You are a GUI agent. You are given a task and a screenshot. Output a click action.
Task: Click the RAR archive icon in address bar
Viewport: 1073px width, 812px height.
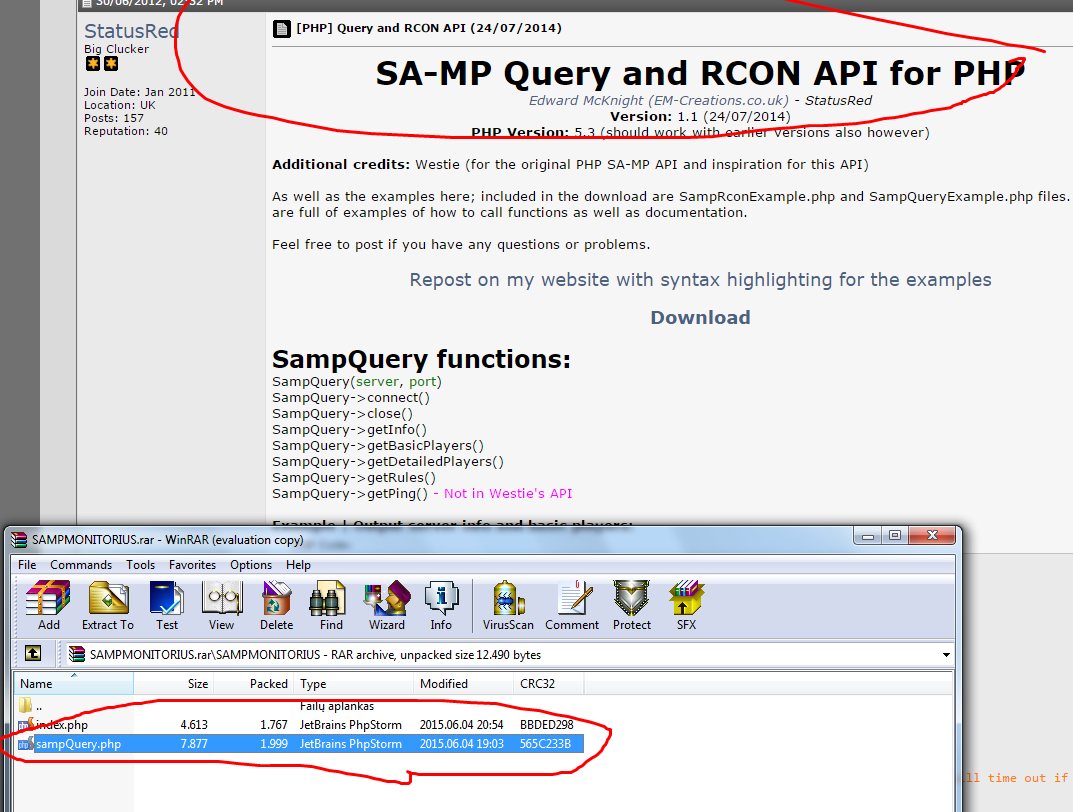click(x=77, y=655)
